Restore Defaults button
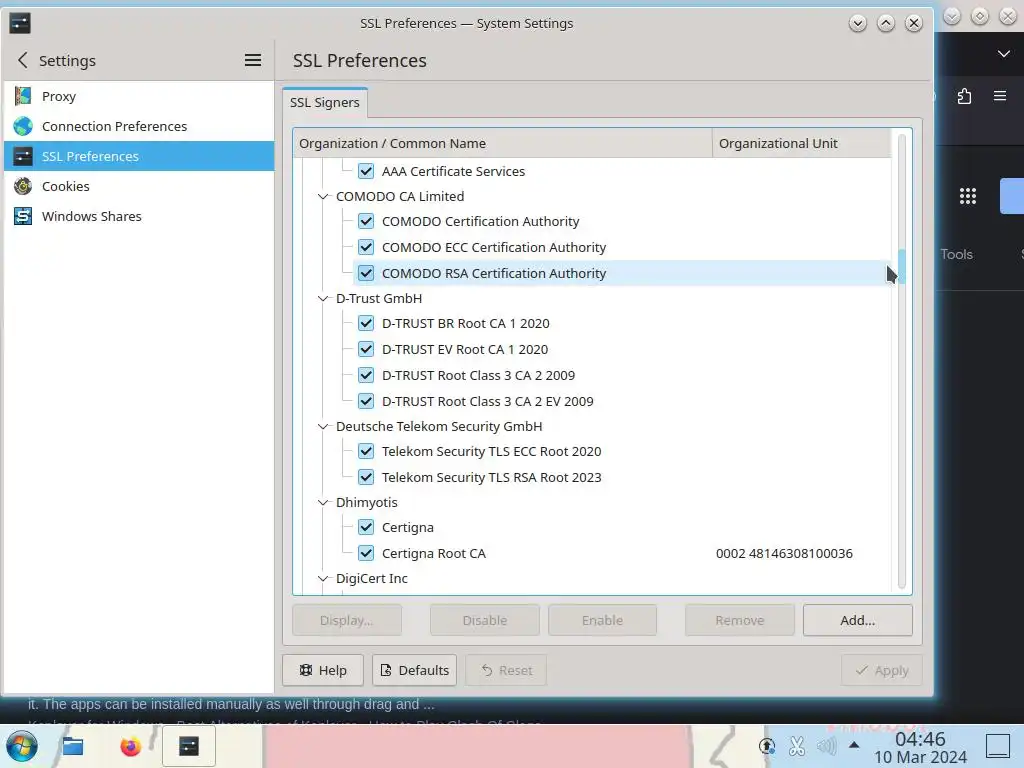Image resolution: width=1024 pixels, height=768 pixels. [415, 670]
